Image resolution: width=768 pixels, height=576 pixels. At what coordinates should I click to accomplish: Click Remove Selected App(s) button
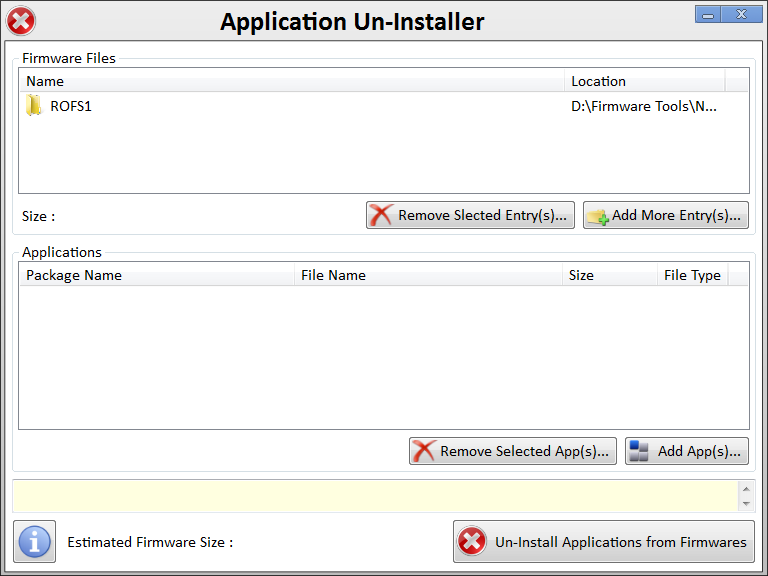coord(512,451)
